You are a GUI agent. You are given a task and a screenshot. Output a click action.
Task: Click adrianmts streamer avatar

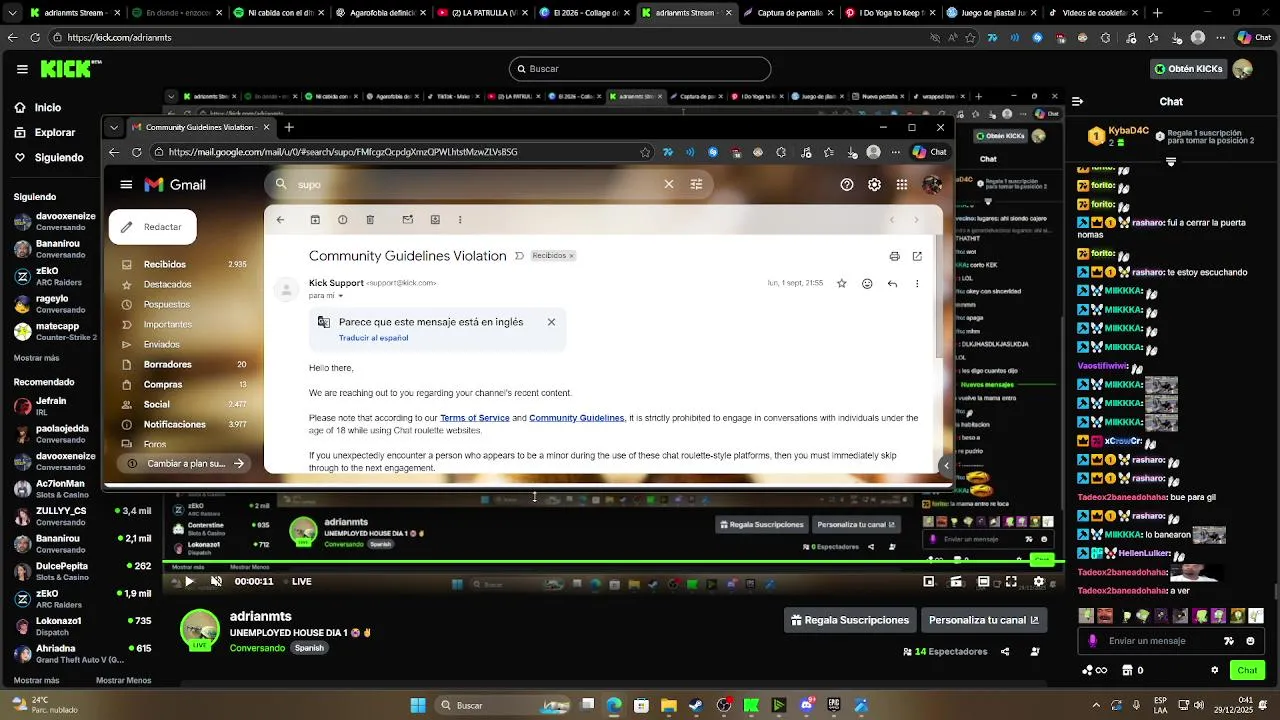tap(200, 630)
